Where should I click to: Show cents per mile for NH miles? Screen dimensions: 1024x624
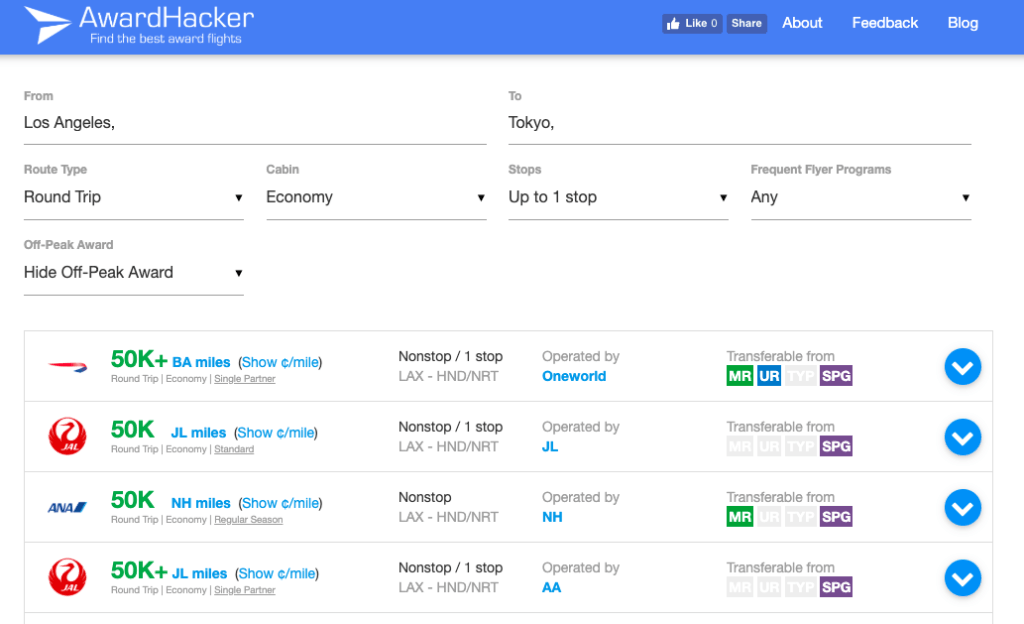[281, 503]
